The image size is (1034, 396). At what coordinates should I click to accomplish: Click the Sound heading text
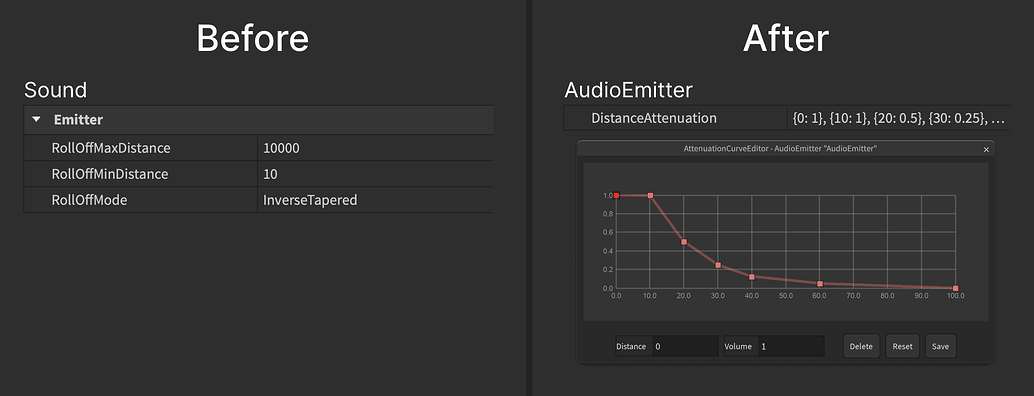55,90
